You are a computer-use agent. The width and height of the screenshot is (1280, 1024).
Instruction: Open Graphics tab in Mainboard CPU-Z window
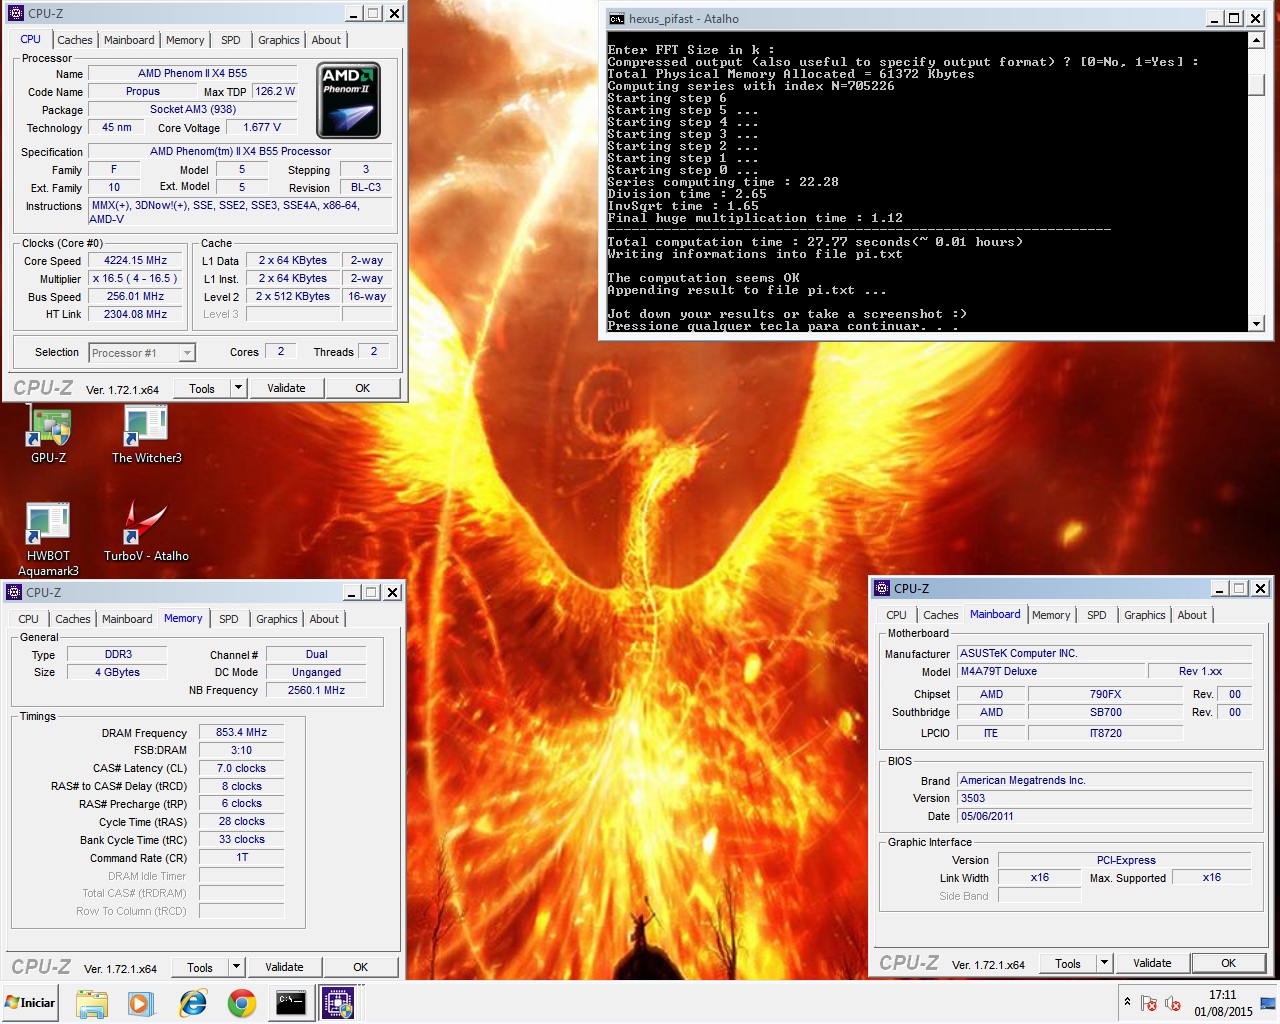coord(1145,615)
